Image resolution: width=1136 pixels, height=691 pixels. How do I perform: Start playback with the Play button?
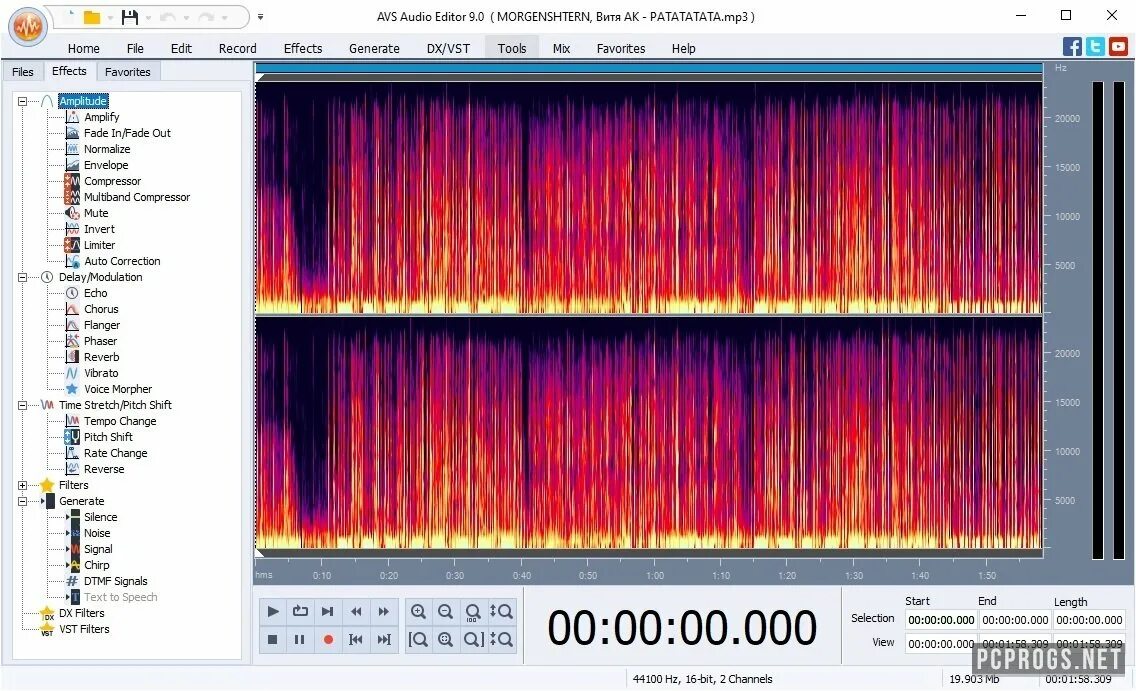(272, 612)
